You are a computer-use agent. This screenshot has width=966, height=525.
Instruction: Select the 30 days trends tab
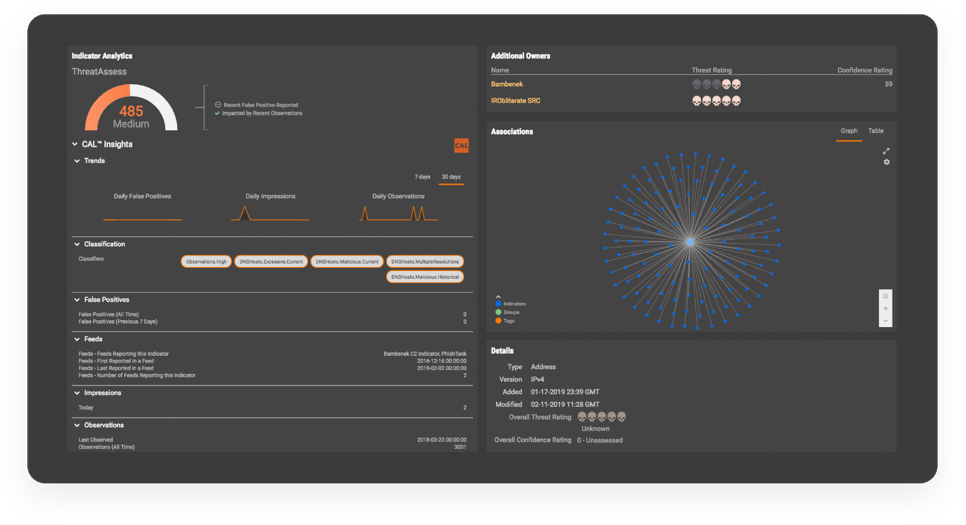pos(451,177)
